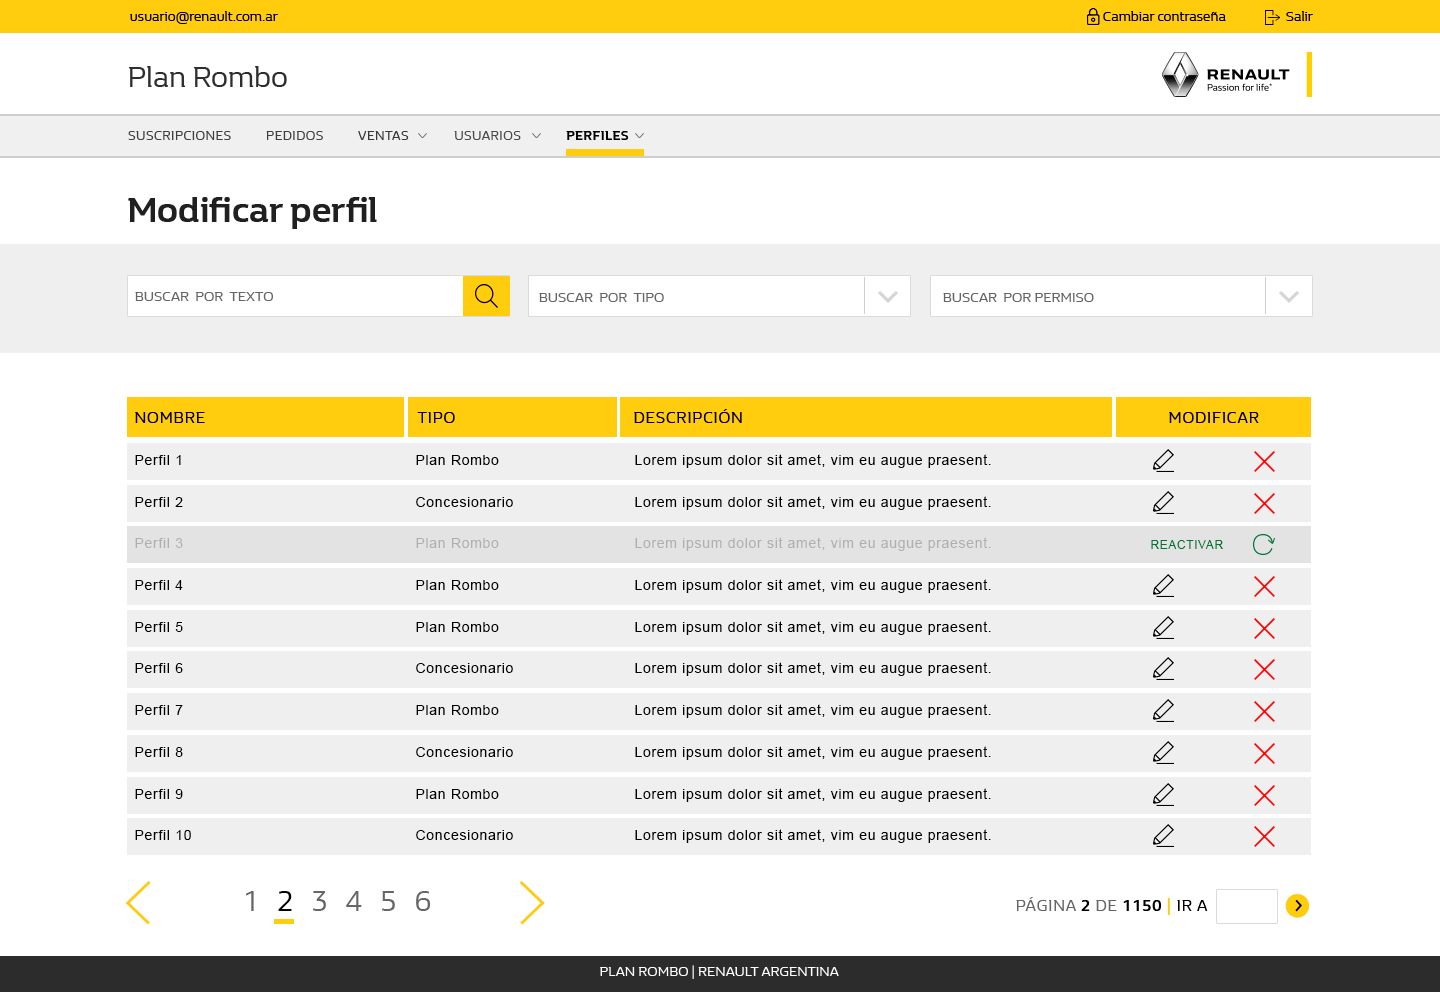This screenshot has width=1440, height=992.
Task: Click the usuario@renault.com.ar email link
Action: (x=203, y=16)
